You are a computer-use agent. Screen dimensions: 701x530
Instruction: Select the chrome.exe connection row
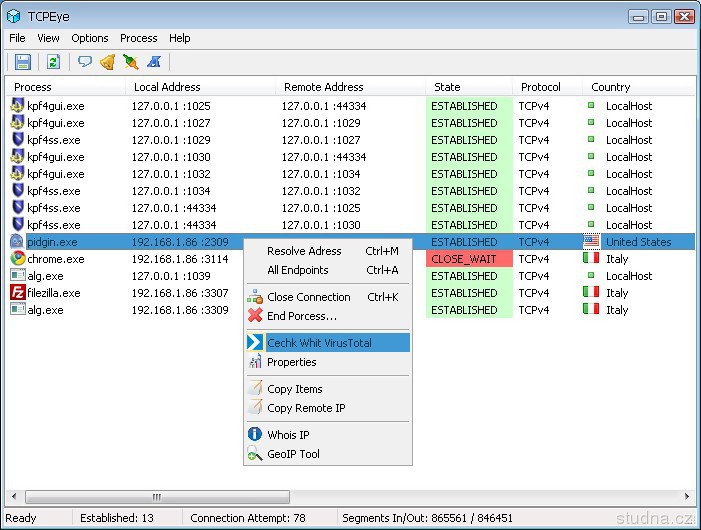pos(56,259)
